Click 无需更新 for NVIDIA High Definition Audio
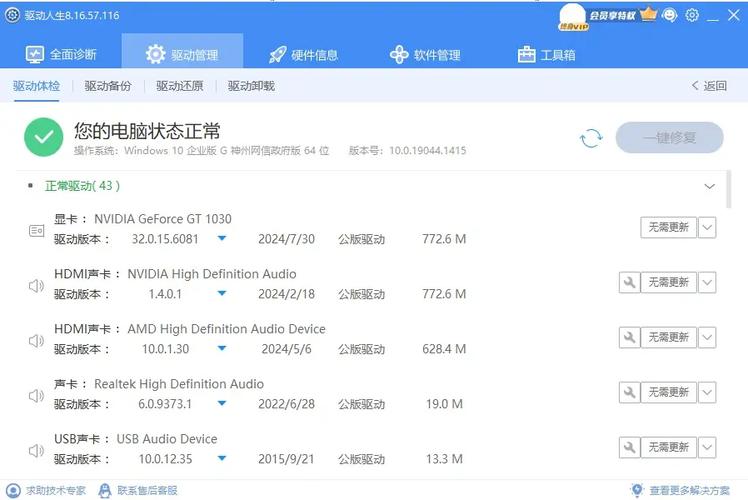This screenshot has width=748, height=500. (x=668, y=282)
